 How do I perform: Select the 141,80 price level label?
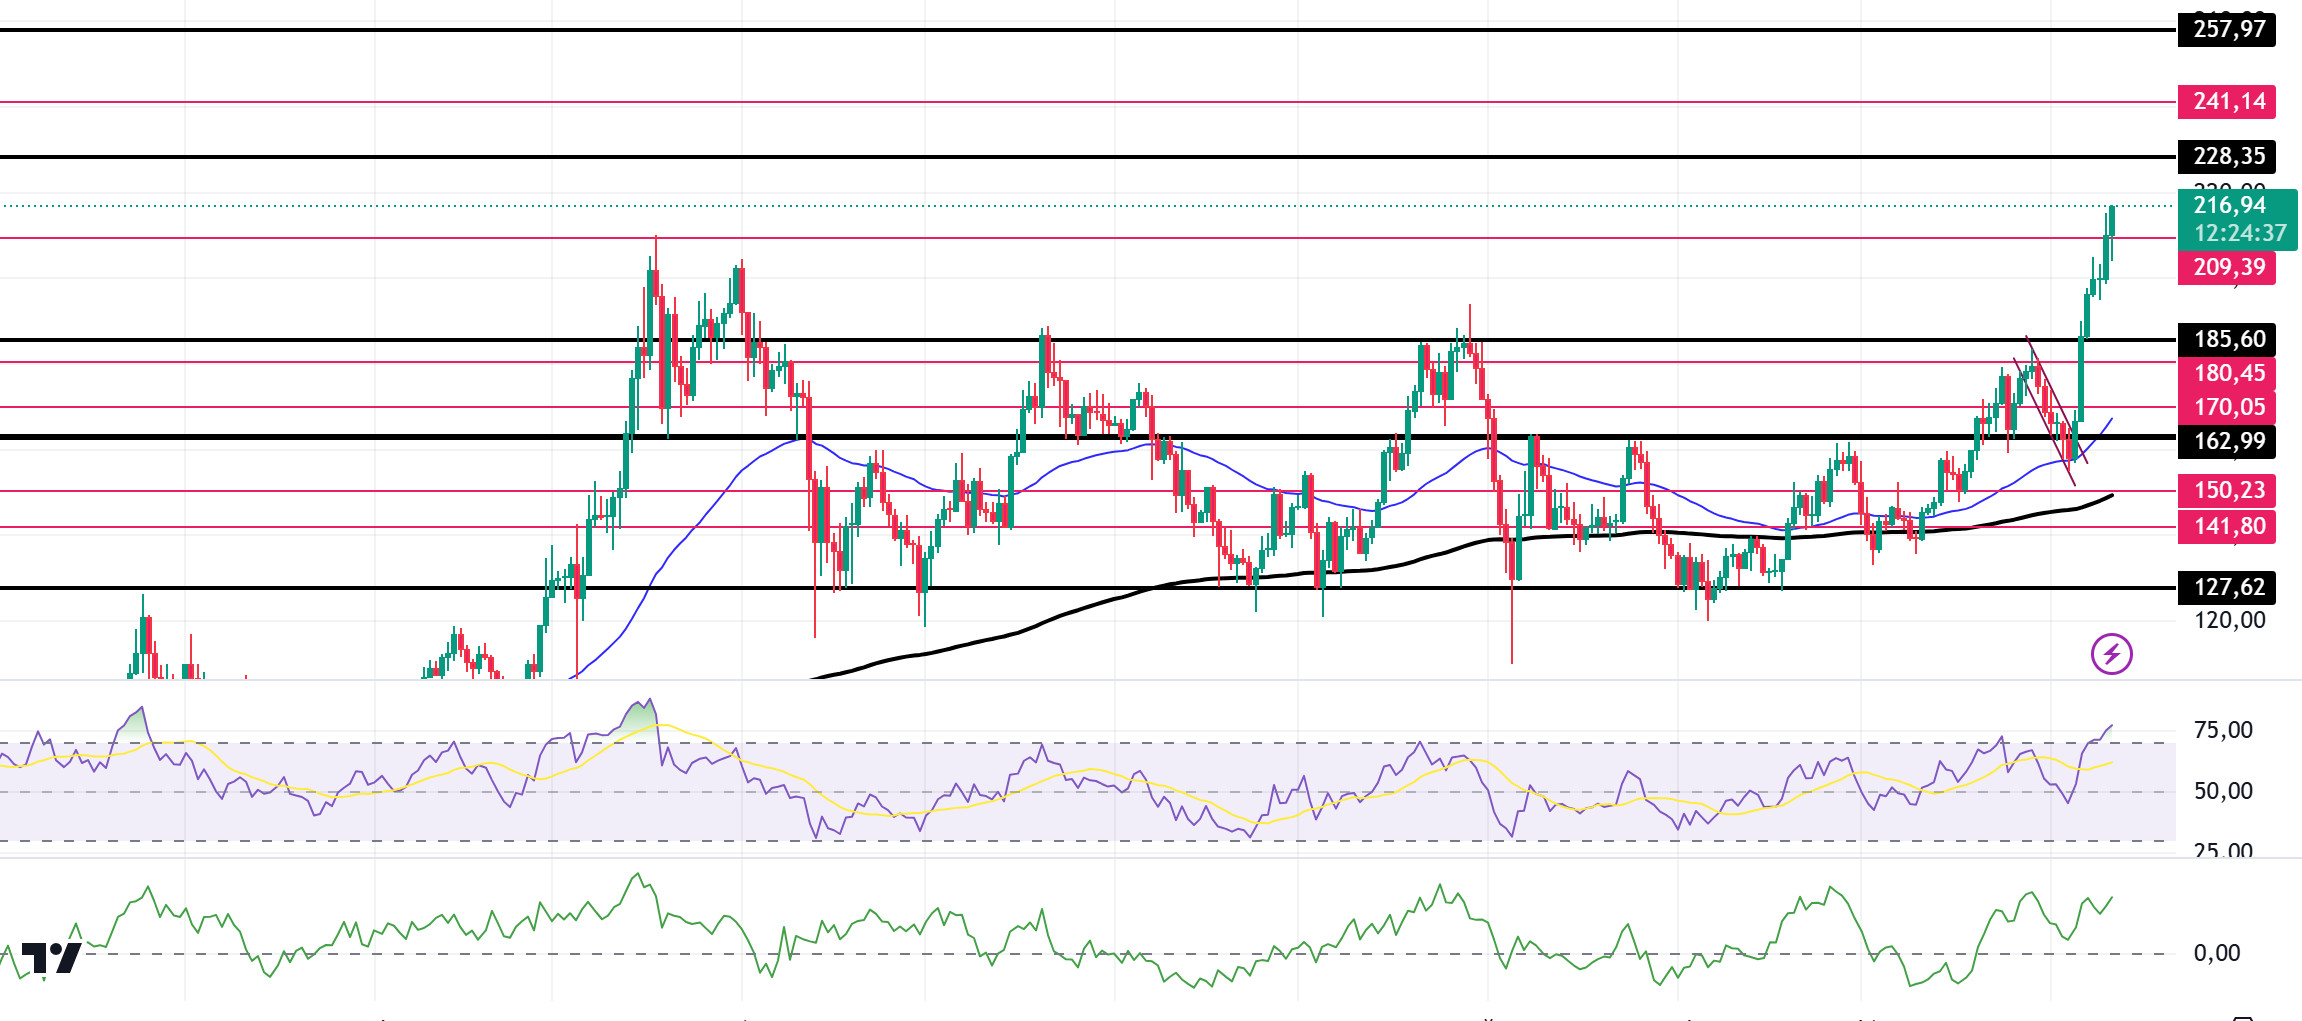[x=2227, y=526]
